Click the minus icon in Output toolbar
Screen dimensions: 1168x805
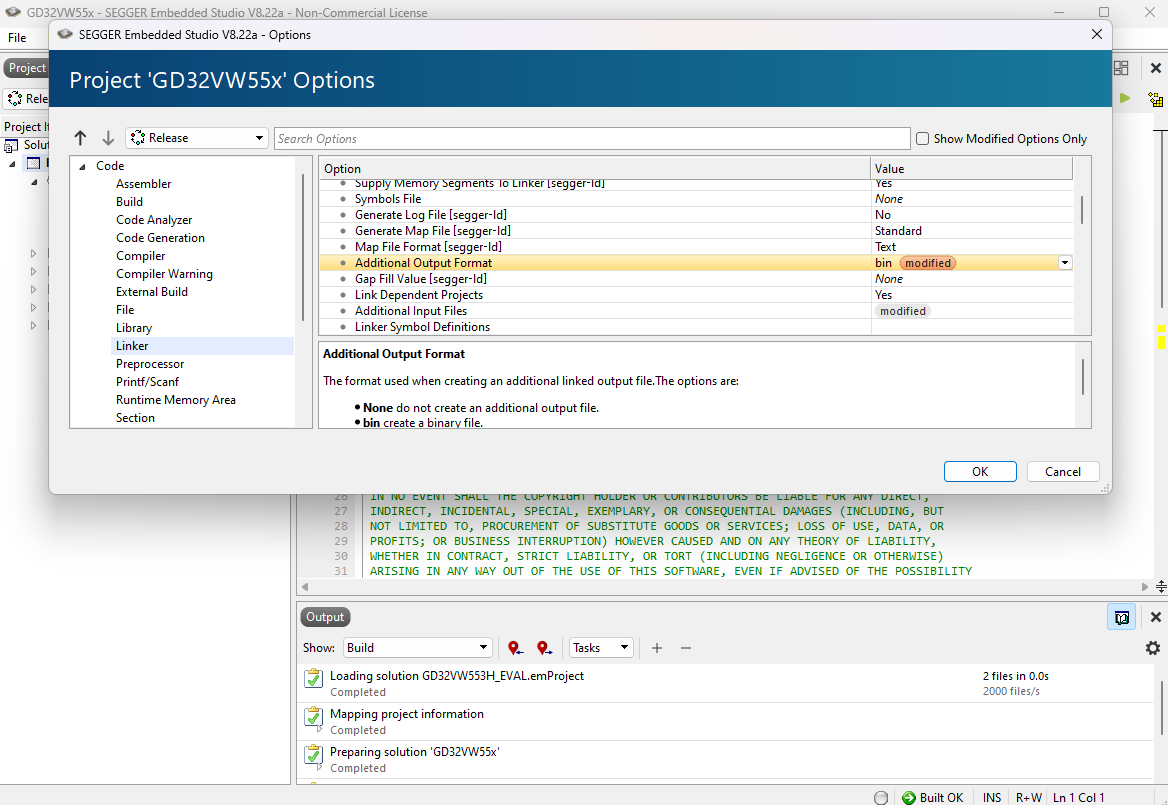[686, 648]
